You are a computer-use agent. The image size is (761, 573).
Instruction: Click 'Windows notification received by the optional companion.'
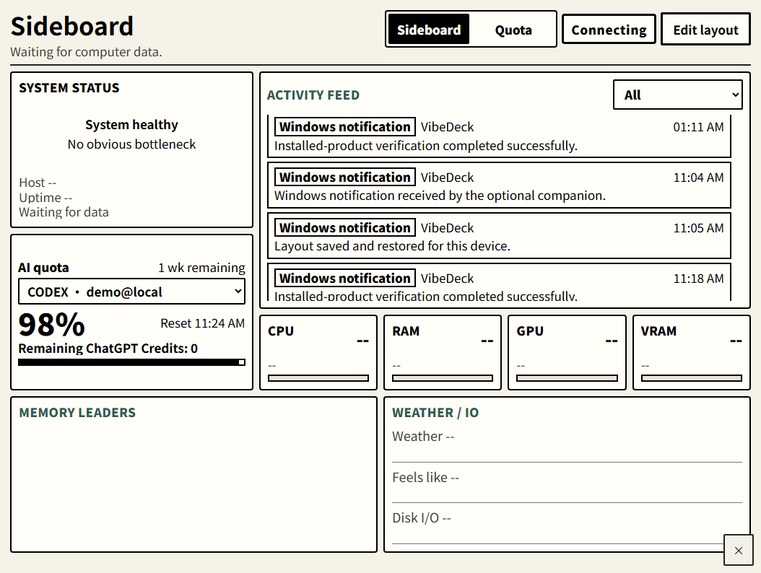point(440,196)
